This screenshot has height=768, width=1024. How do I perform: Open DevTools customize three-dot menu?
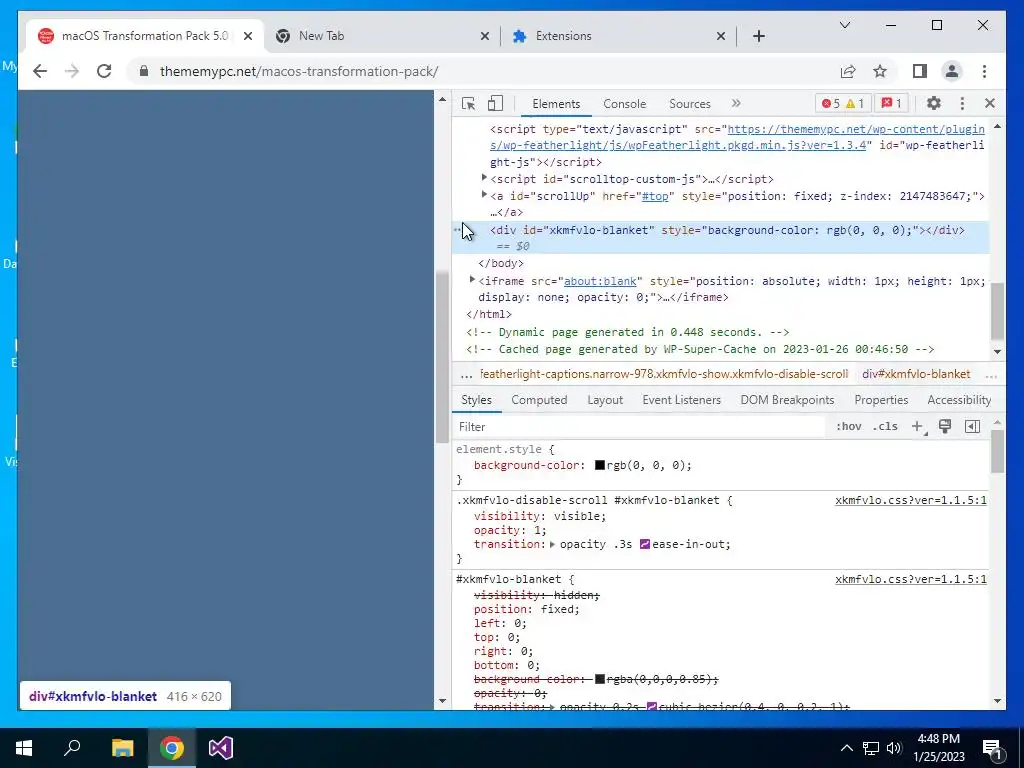[962, 103]
